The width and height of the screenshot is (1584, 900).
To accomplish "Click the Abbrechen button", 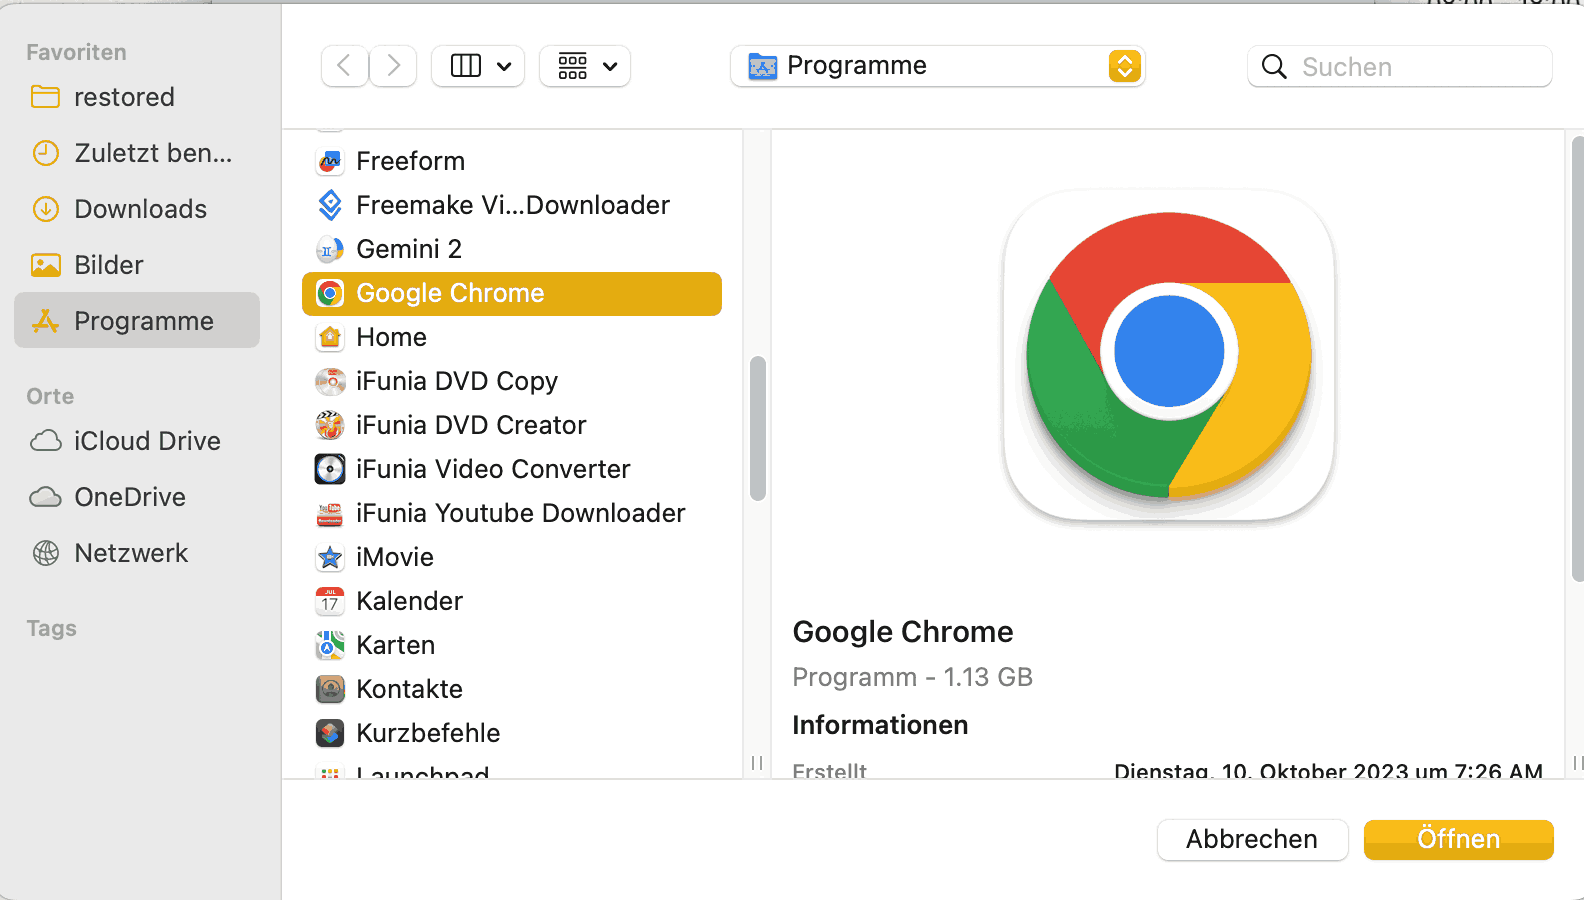I will click(x=1253, y=839).
